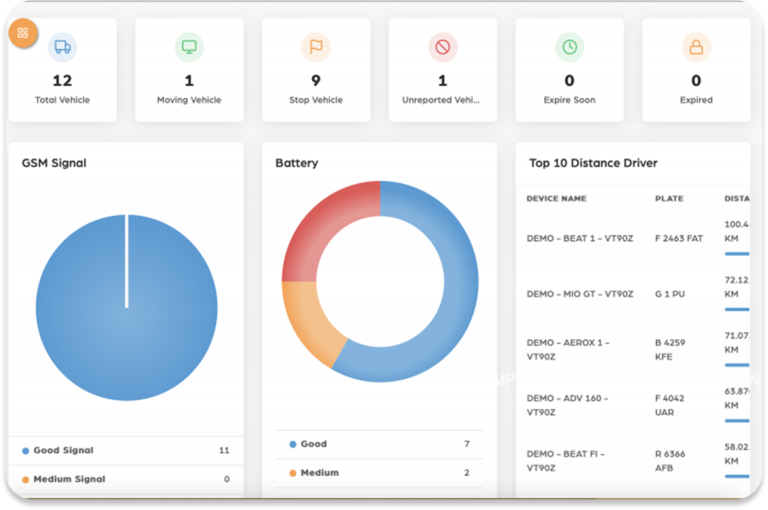Click the Total Vehicle truck icon
768x510 pixels.
pos(62,47)
